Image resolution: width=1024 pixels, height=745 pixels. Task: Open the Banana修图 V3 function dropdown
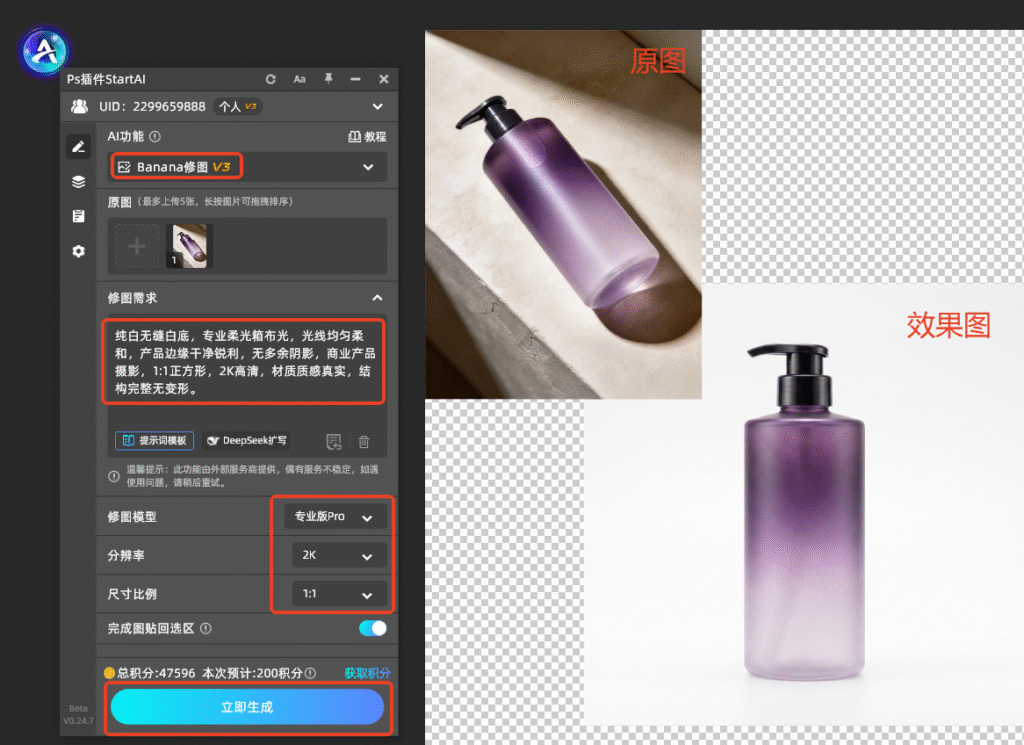pos(248,167)
